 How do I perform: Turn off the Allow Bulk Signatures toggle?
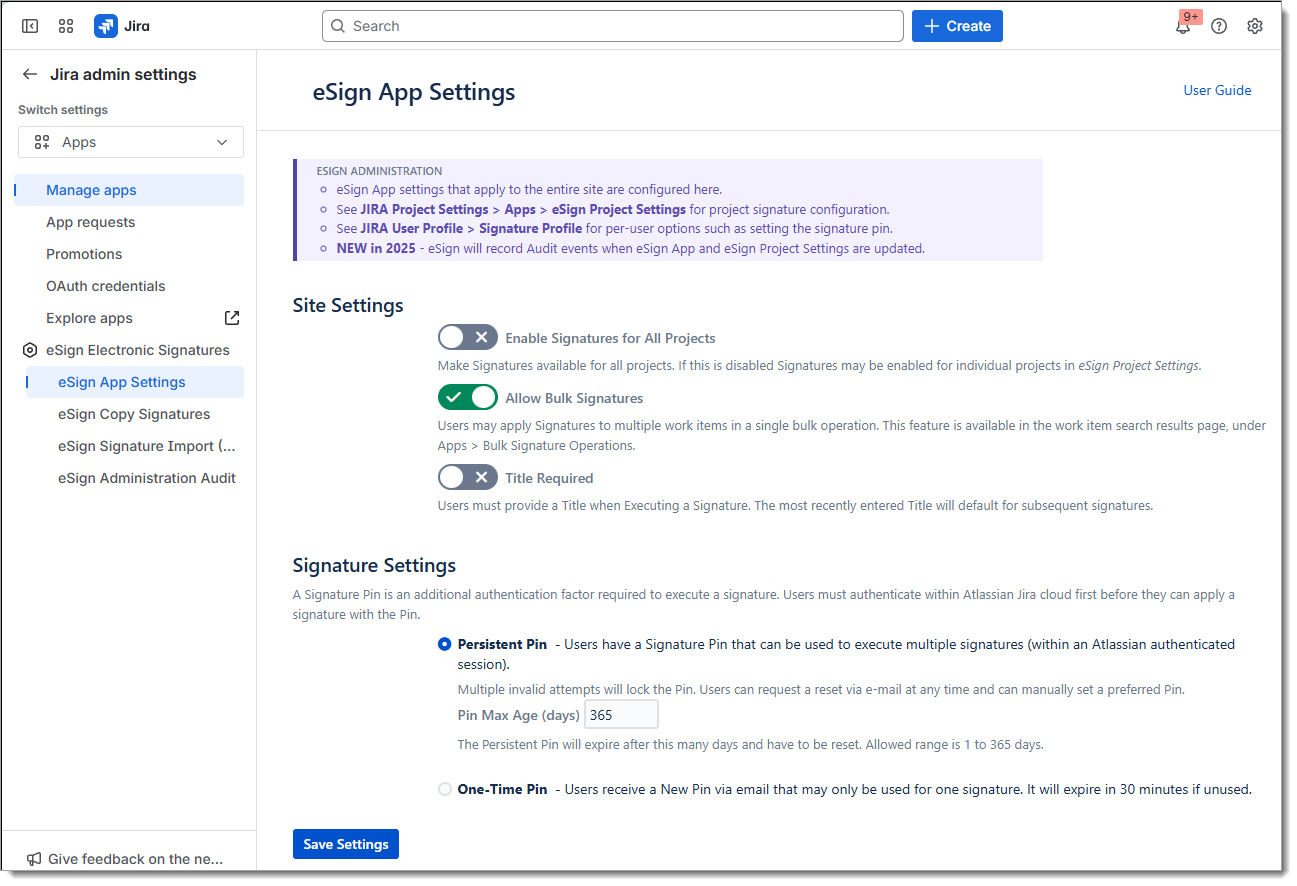pyautogui.click(x=467, y=398)
